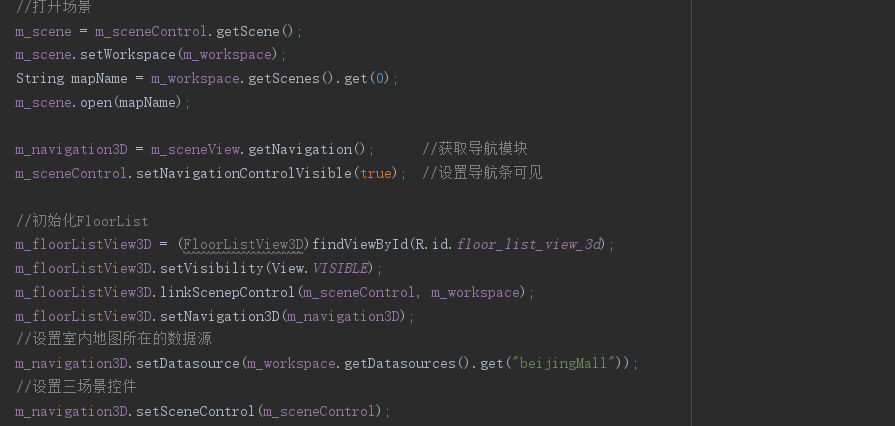This screenshot has width=895, height=426.
Task: Click setDatasource method name
Action: point(187,364)
